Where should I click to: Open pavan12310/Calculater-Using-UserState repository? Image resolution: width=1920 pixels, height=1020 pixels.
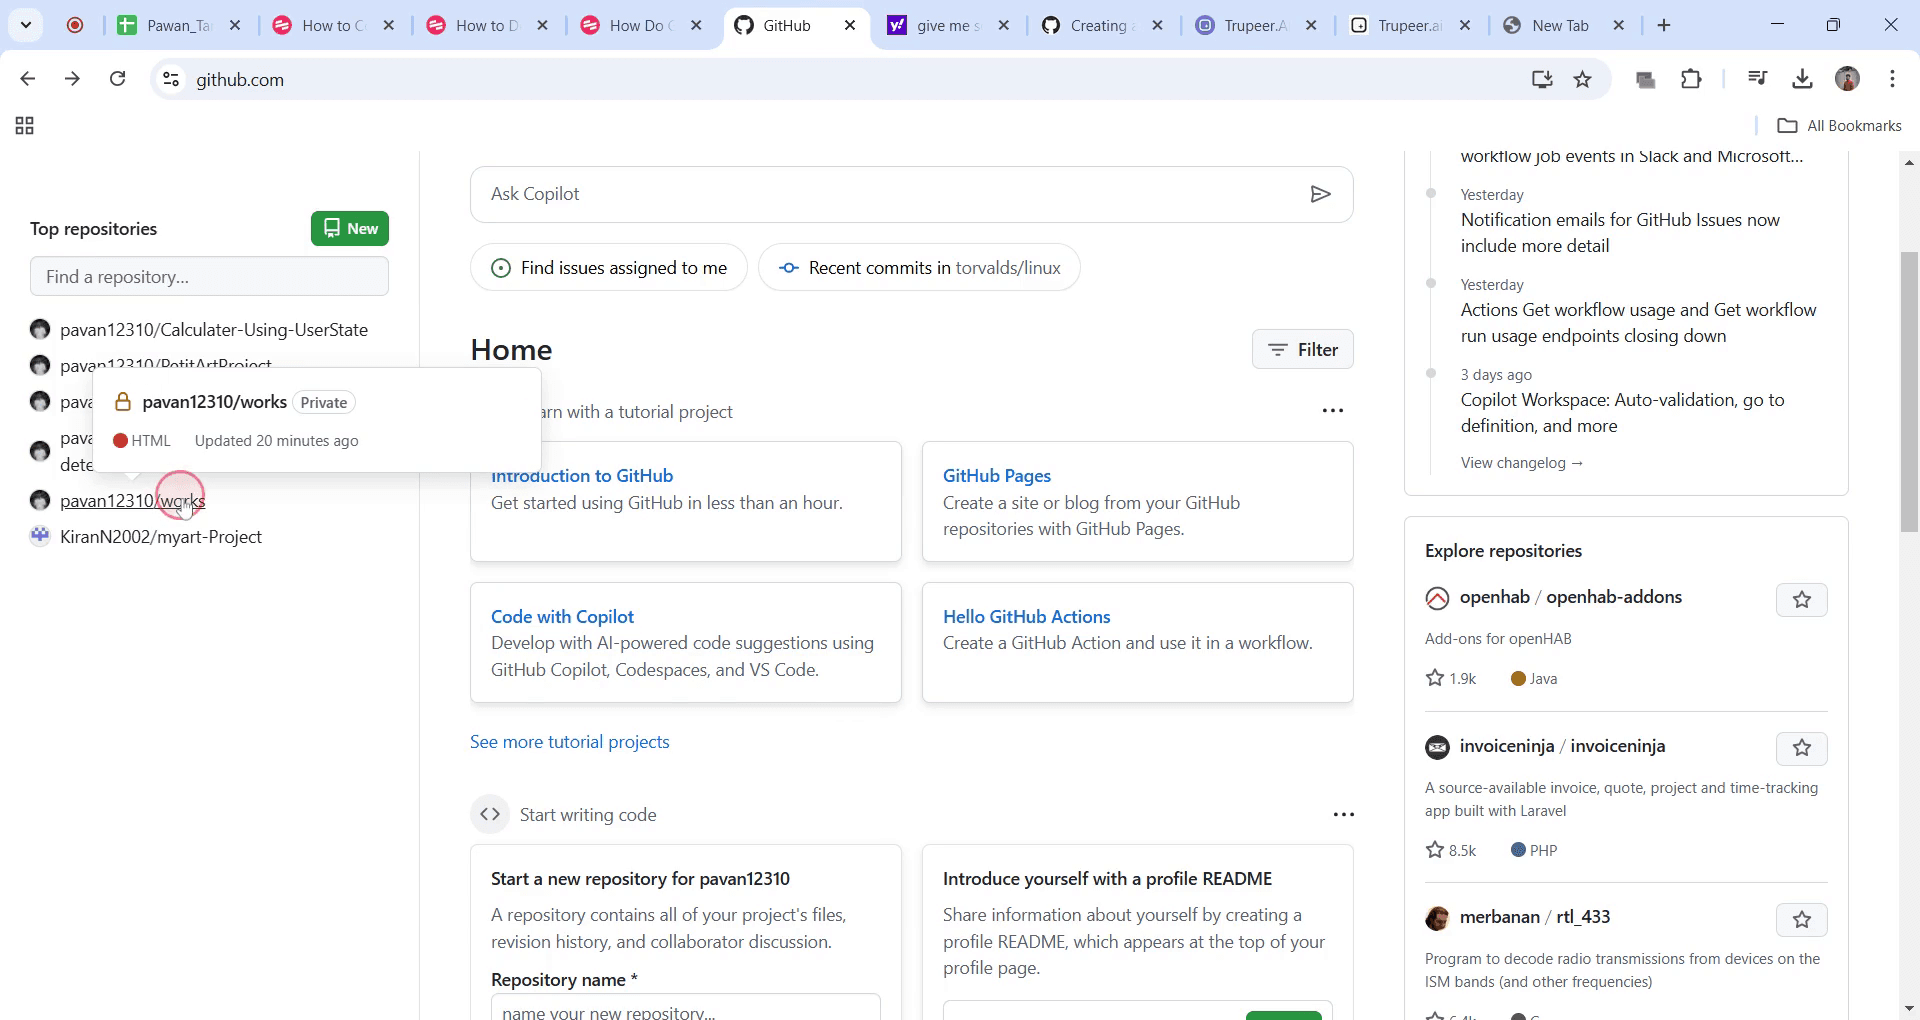tap(214, 330)
